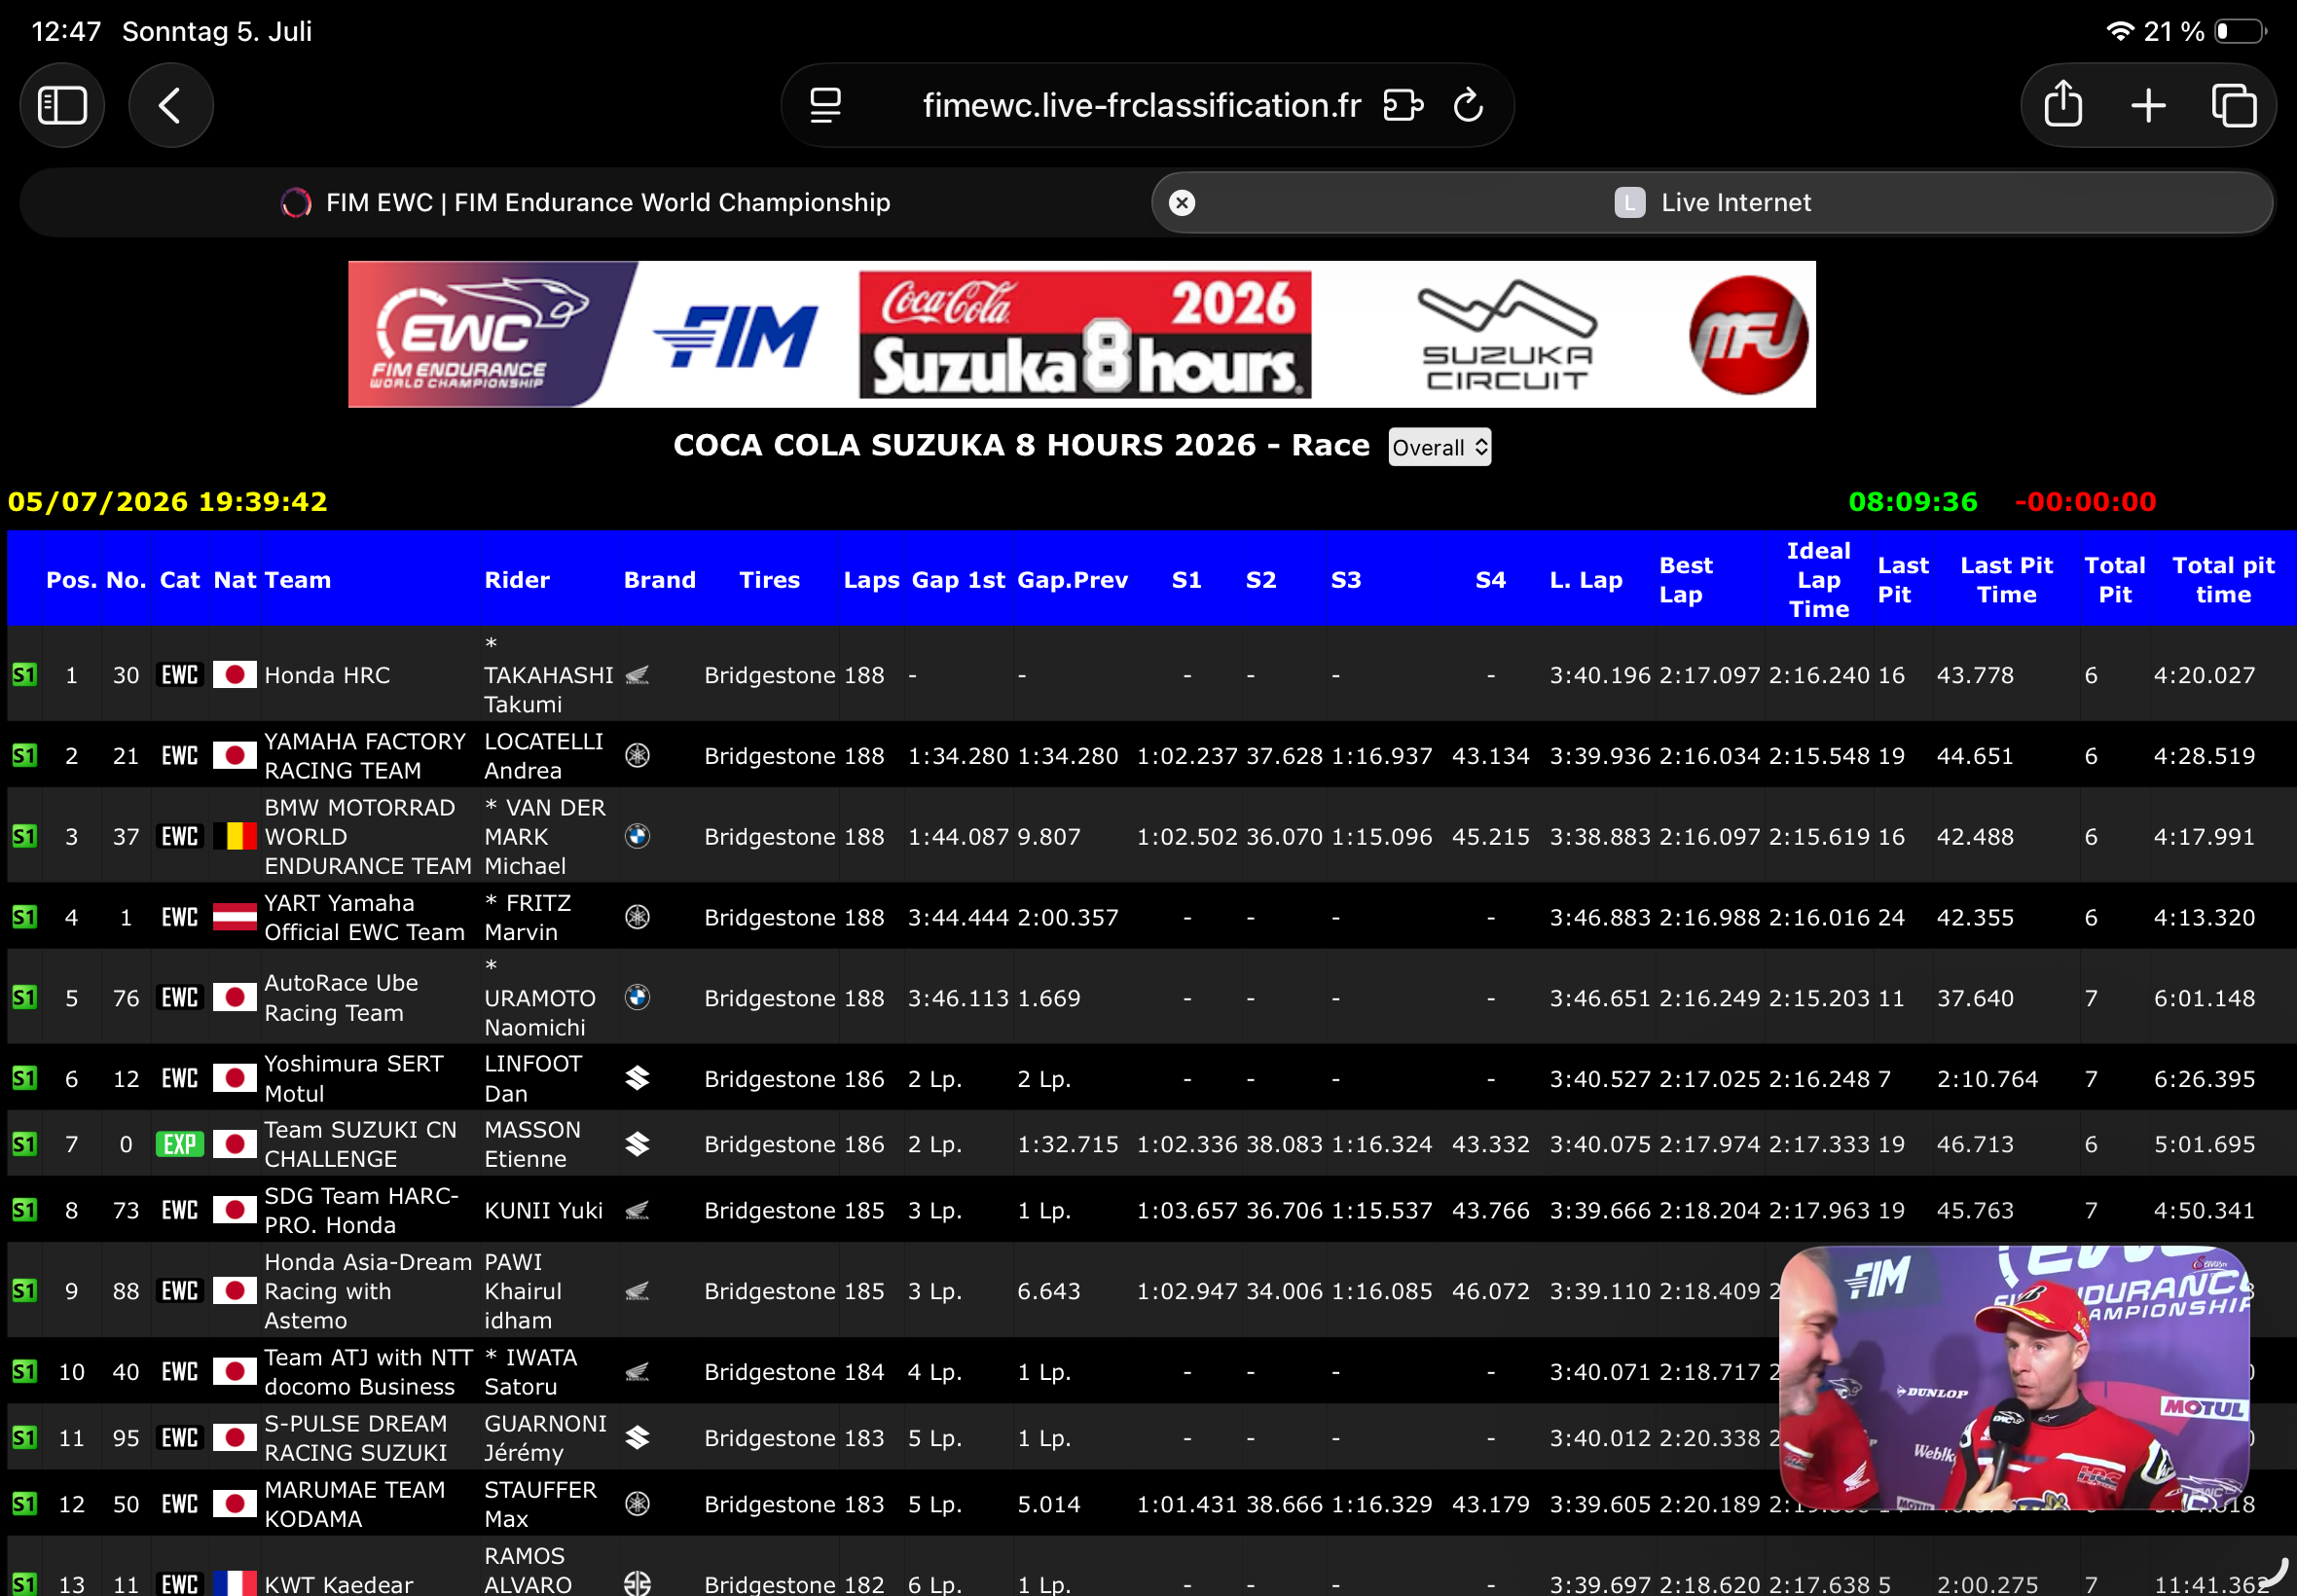
Task: Click the 05/07/2026 19:39:42 timestamp
Action: pyautogui.click(x=167, y=501)
